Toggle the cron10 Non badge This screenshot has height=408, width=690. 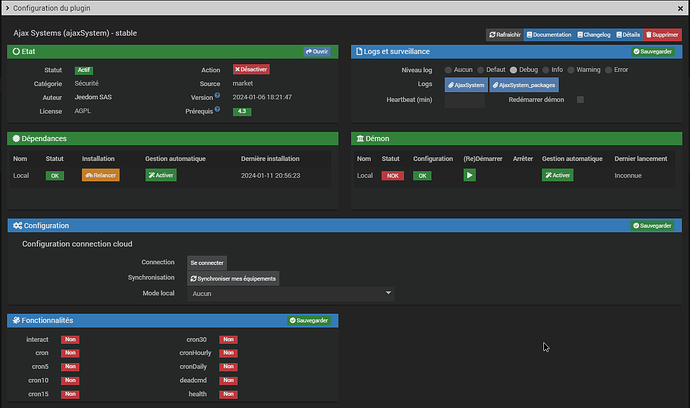pos(70,380)
